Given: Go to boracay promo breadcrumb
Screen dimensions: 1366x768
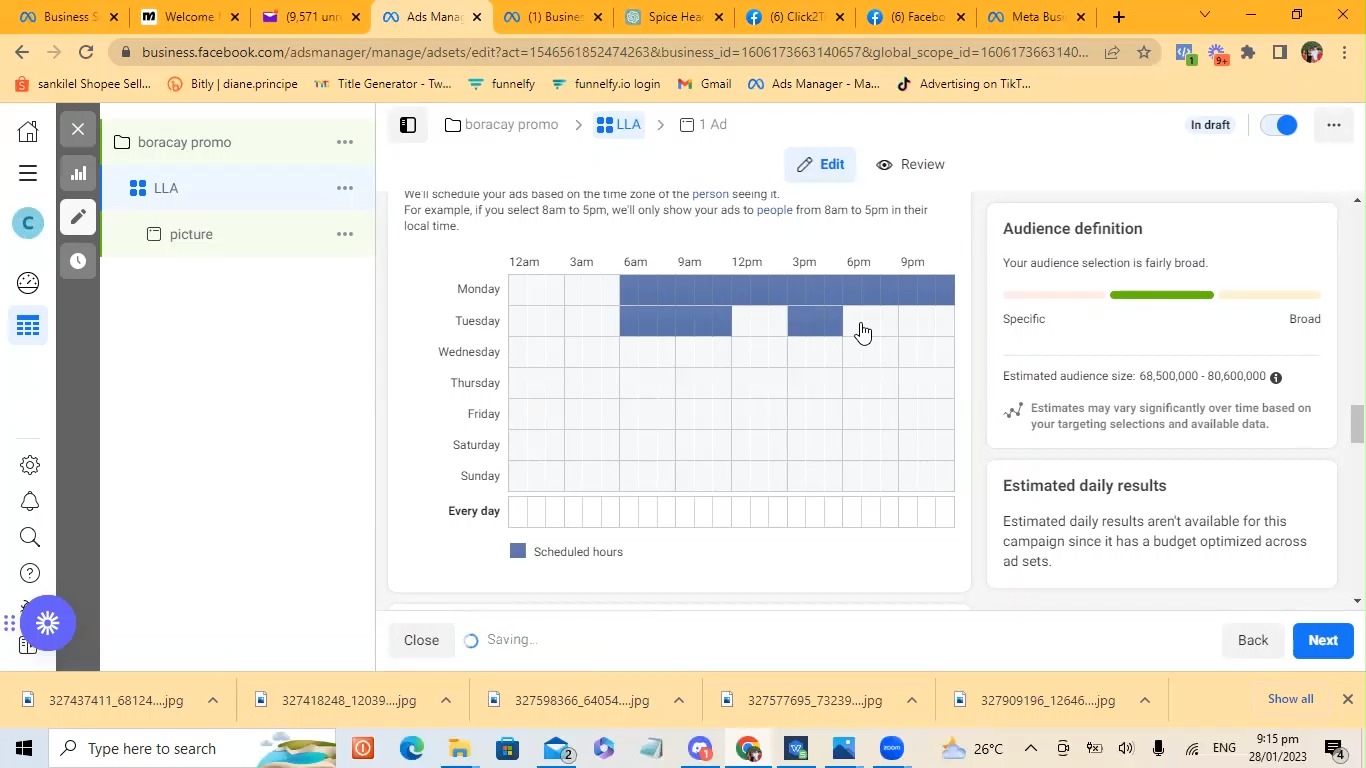Looking at the screenshot, I should click(x=502, y=125).
